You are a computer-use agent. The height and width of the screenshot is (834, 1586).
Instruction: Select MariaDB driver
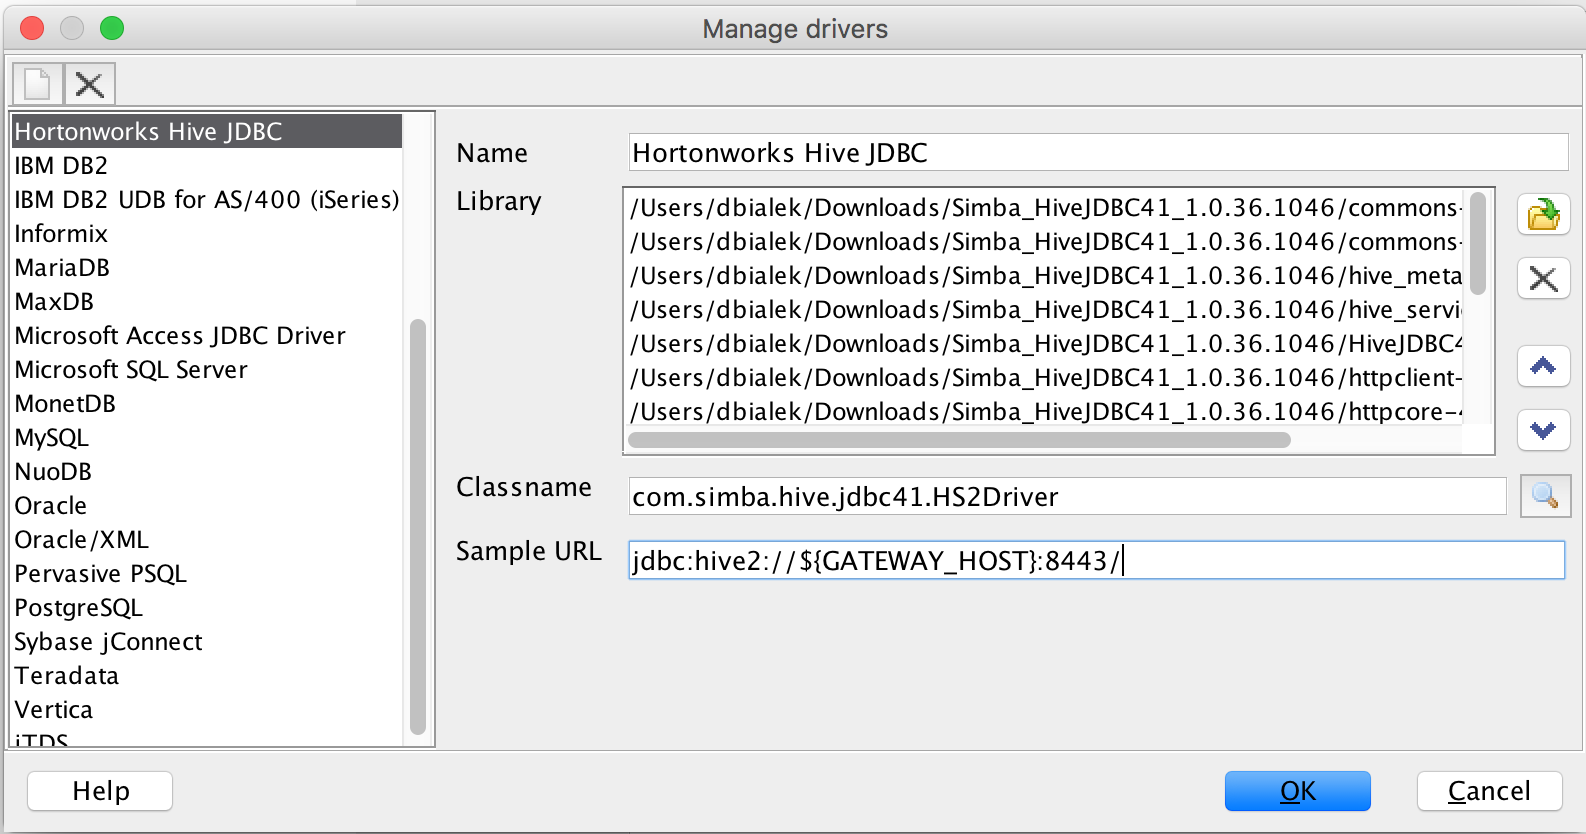tap(207, 267)
